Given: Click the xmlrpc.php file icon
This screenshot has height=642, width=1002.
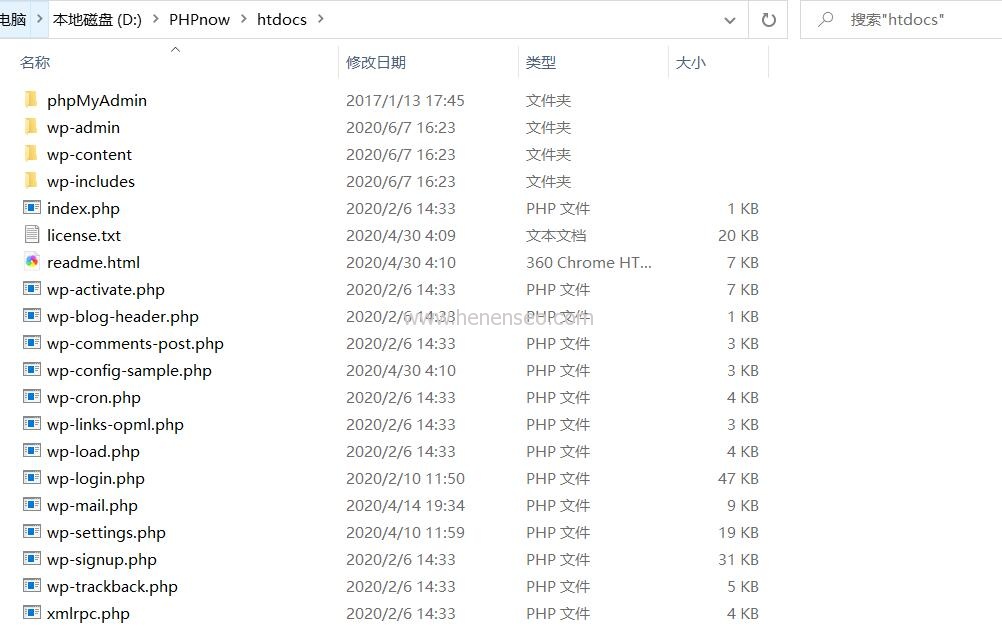Looking at the screenshot, I should click(32, 613).
